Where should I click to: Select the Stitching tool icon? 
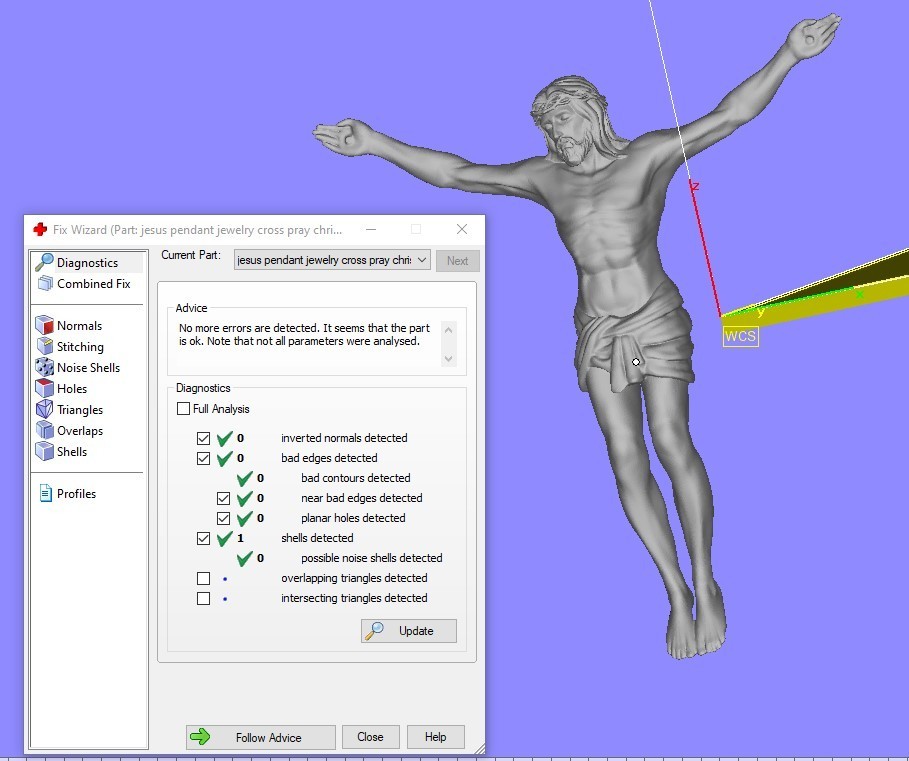44,347
